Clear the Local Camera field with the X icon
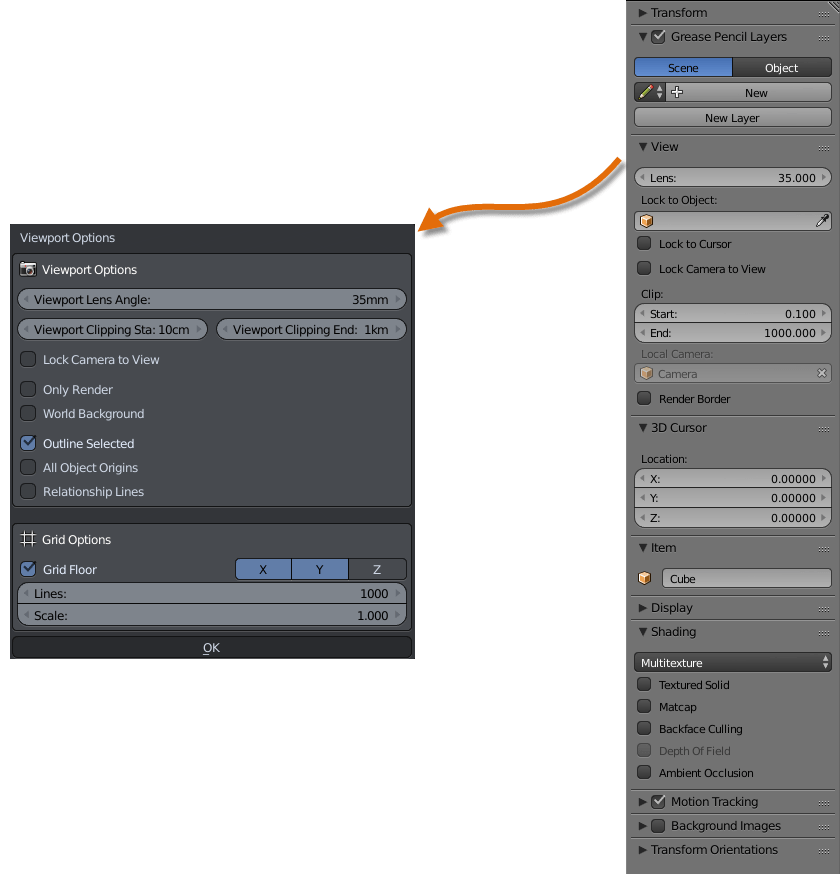Screen dimensions: 840x874 coord(823,373)
